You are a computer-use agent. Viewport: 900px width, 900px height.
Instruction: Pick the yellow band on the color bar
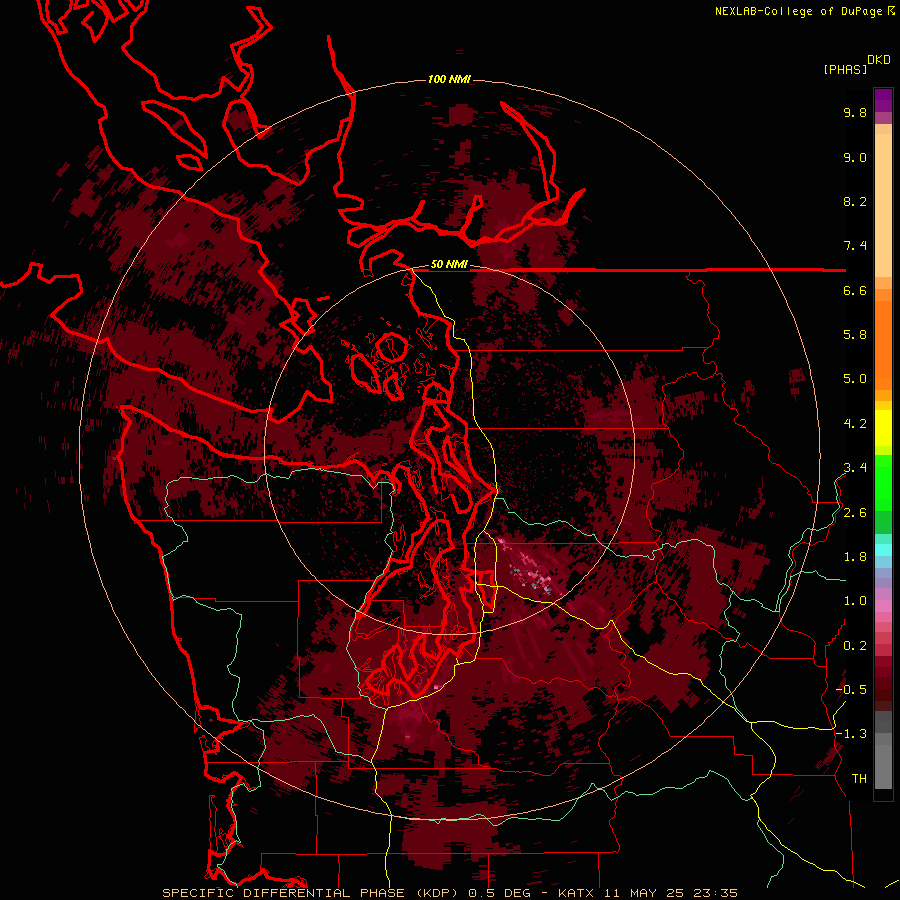pos(883,428)
